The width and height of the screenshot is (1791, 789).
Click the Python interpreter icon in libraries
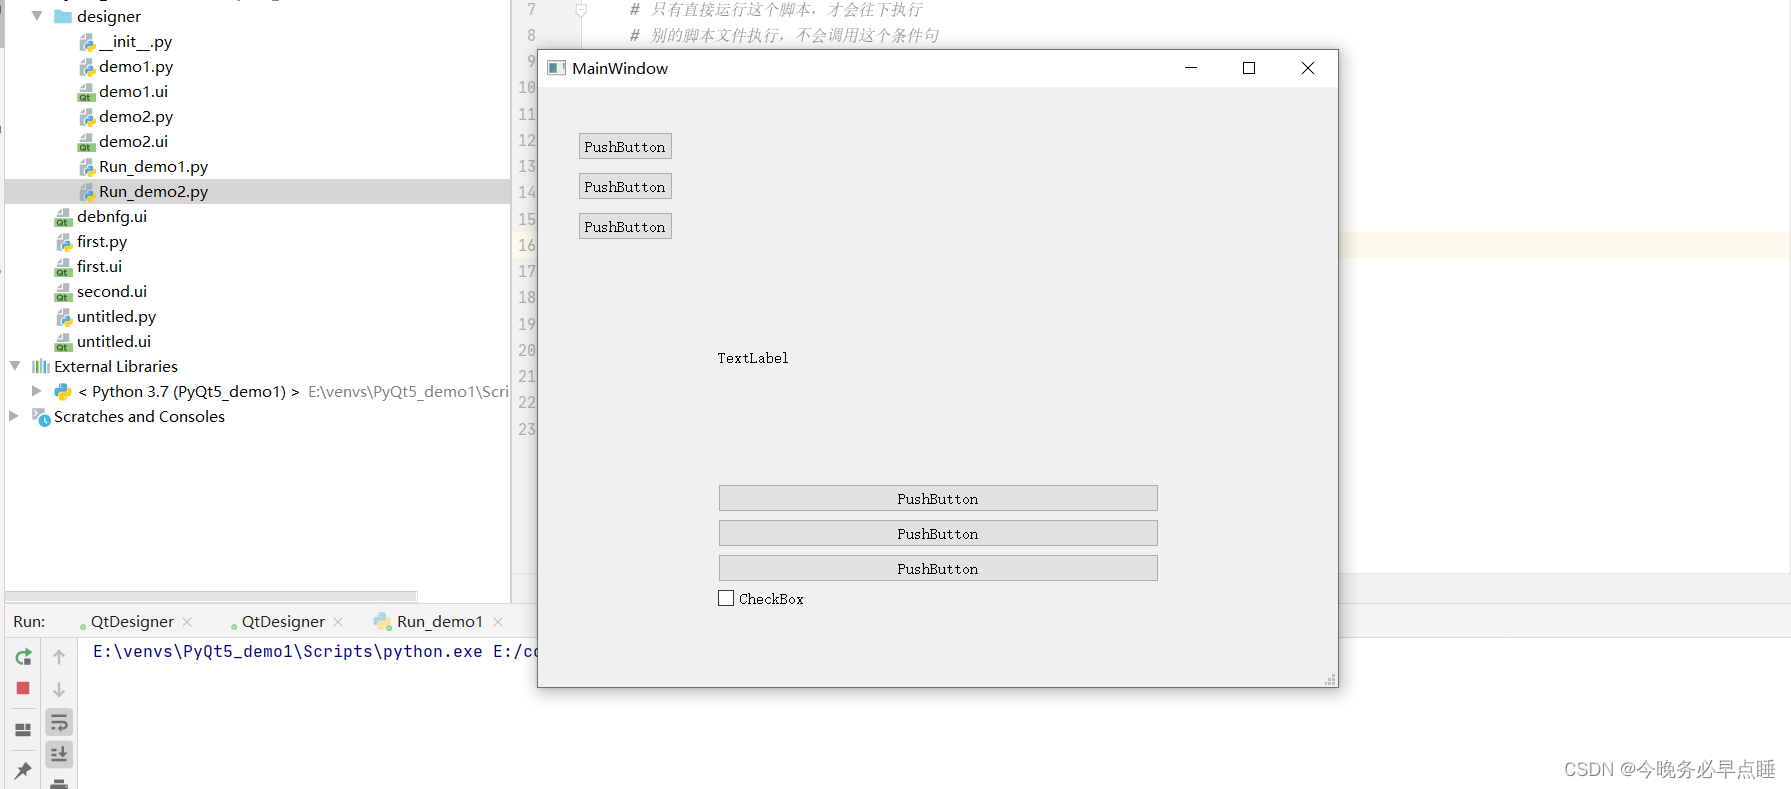63,392
